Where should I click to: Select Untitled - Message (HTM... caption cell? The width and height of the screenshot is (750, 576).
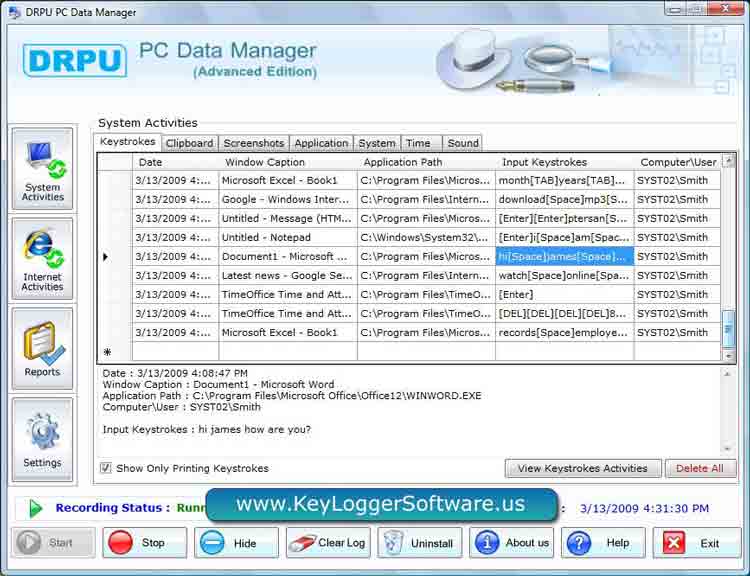tap(288, 219)
